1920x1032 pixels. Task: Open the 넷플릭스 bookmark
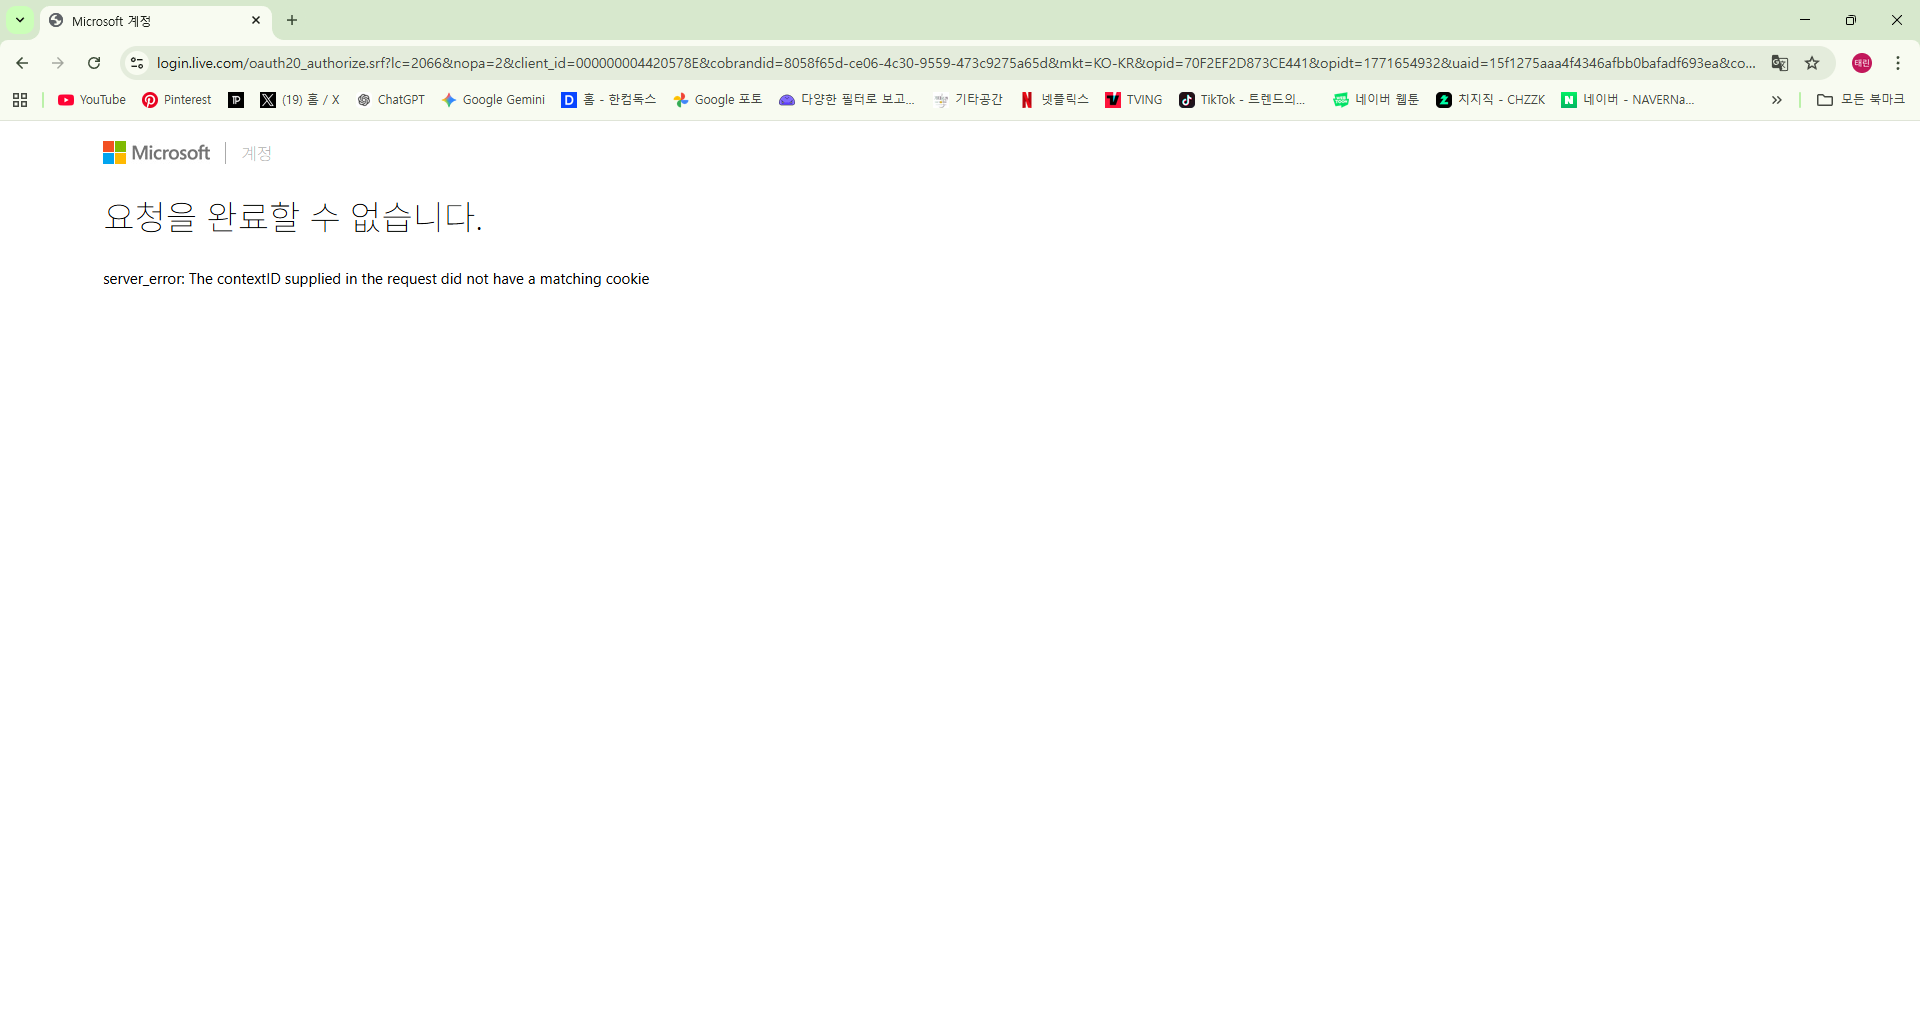[1054, 99]
